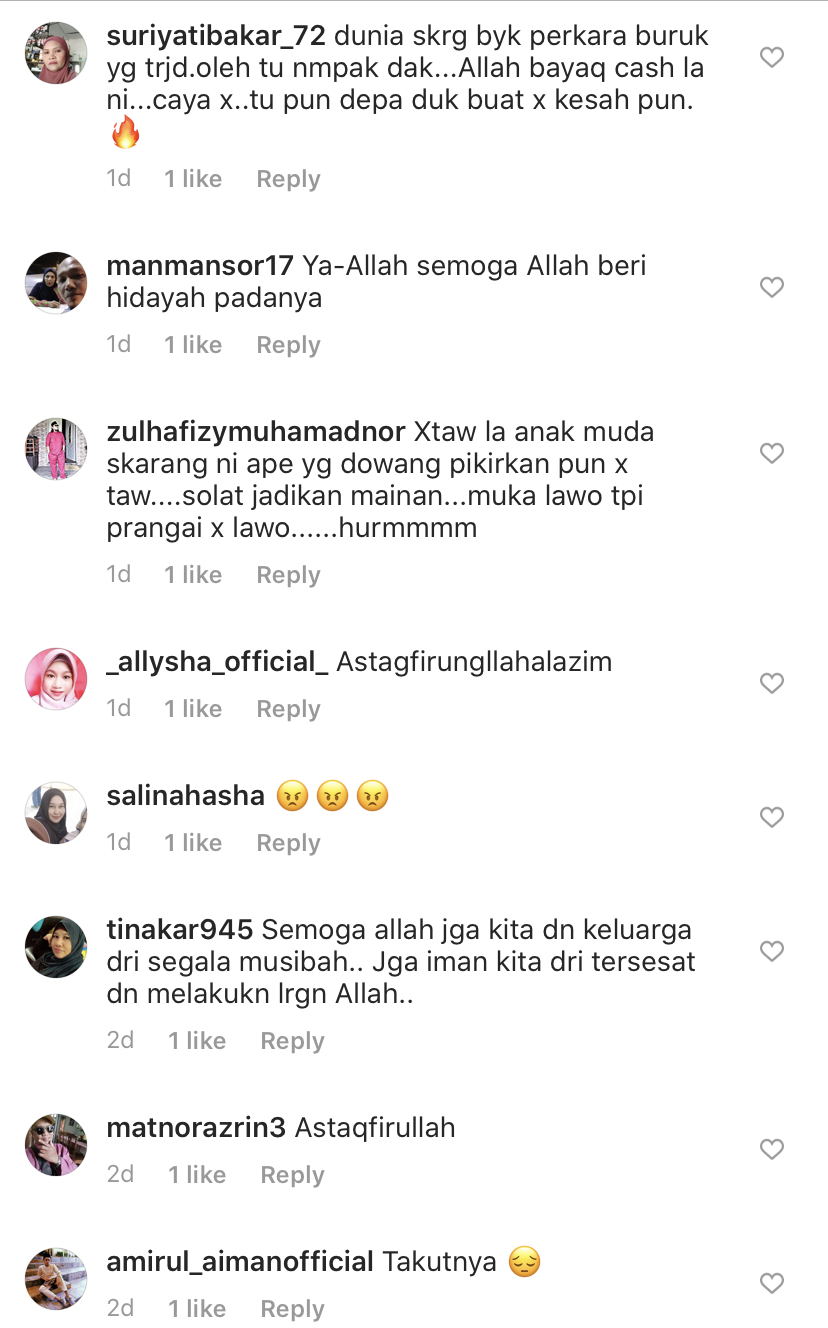Heart amirul_aimanofficial's Takutnya comment
This screenshot has width=828, height=1328.
click(771, 1284)
